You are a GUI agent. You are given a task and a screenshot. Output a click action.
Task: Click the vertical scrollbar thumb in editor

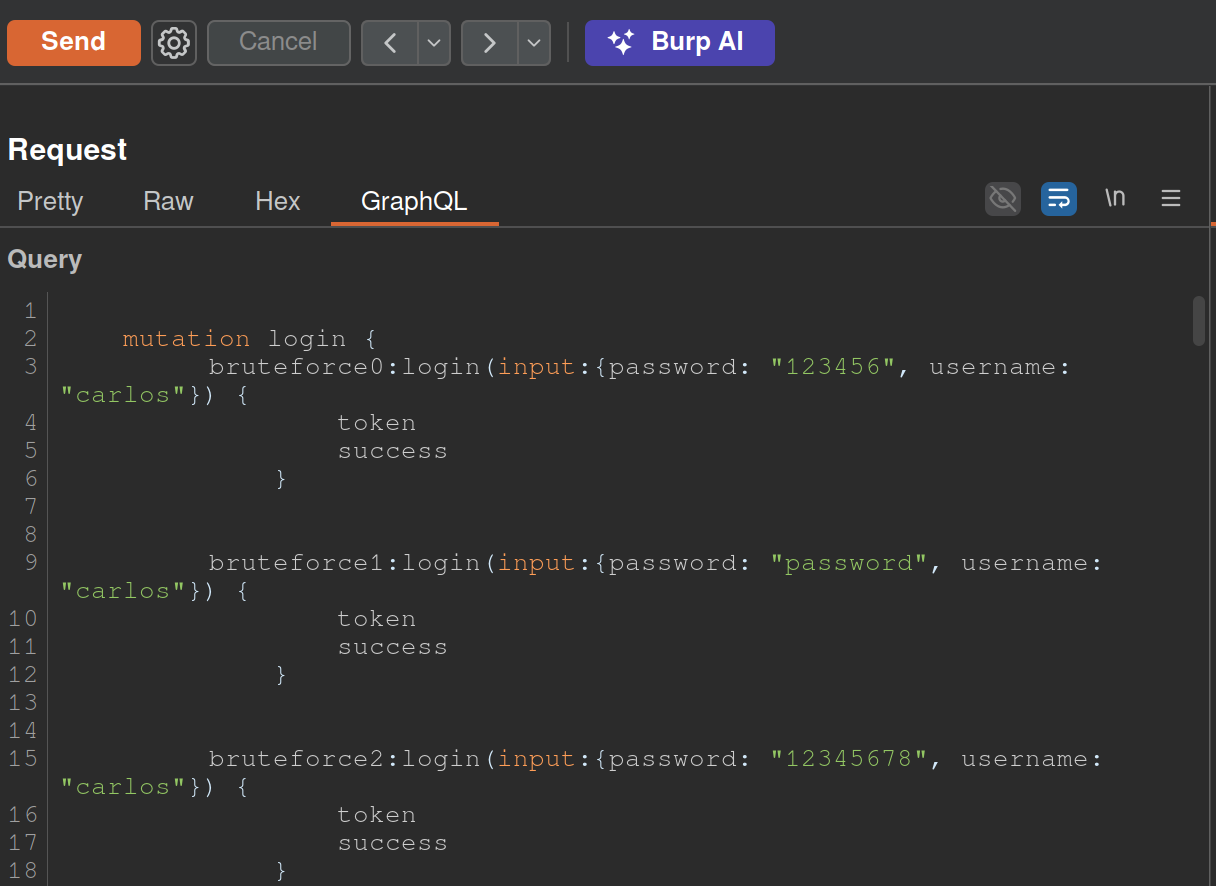point(1198,321)
